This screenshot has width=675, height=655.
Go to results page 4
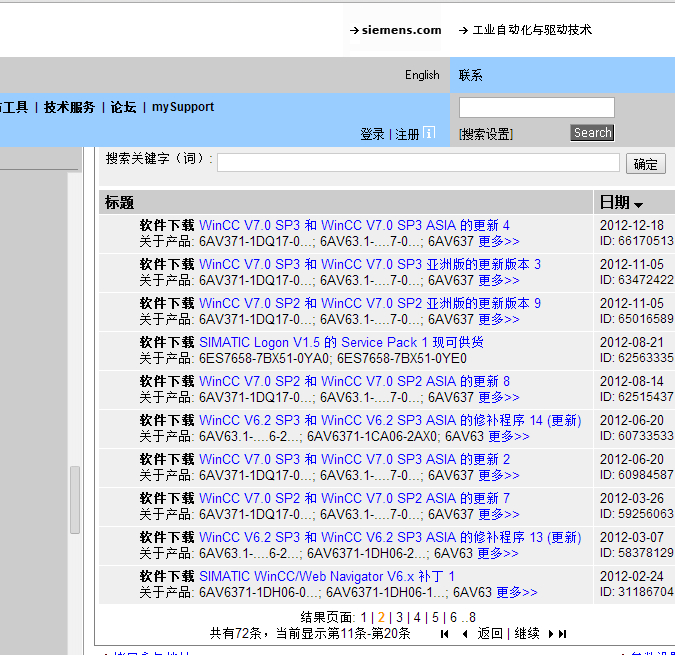417,618
